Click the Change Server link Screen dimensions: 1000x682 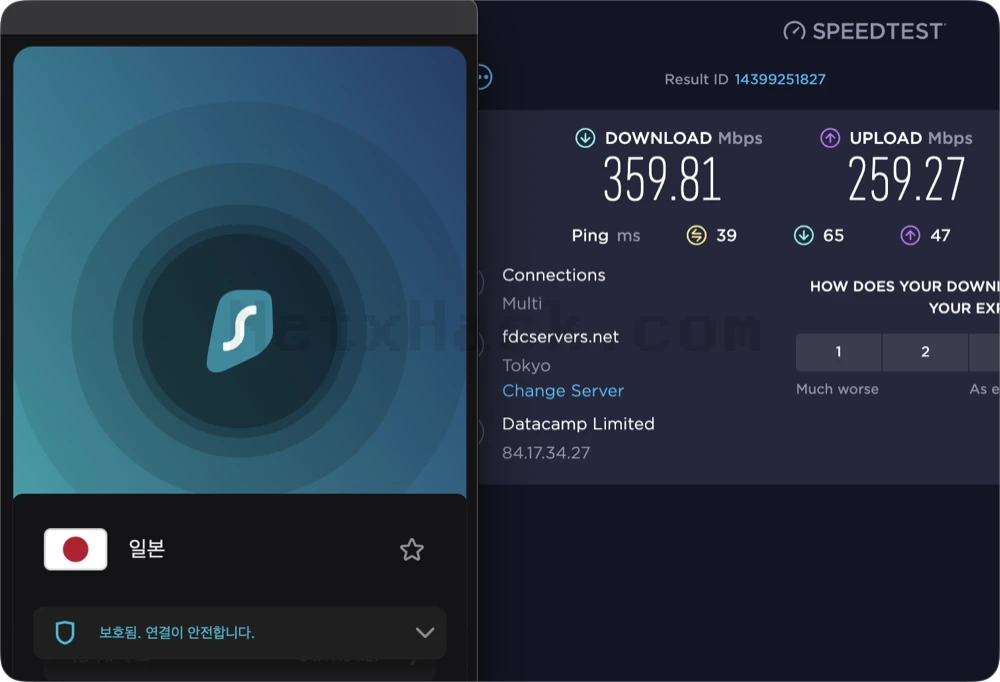[563, 390]
